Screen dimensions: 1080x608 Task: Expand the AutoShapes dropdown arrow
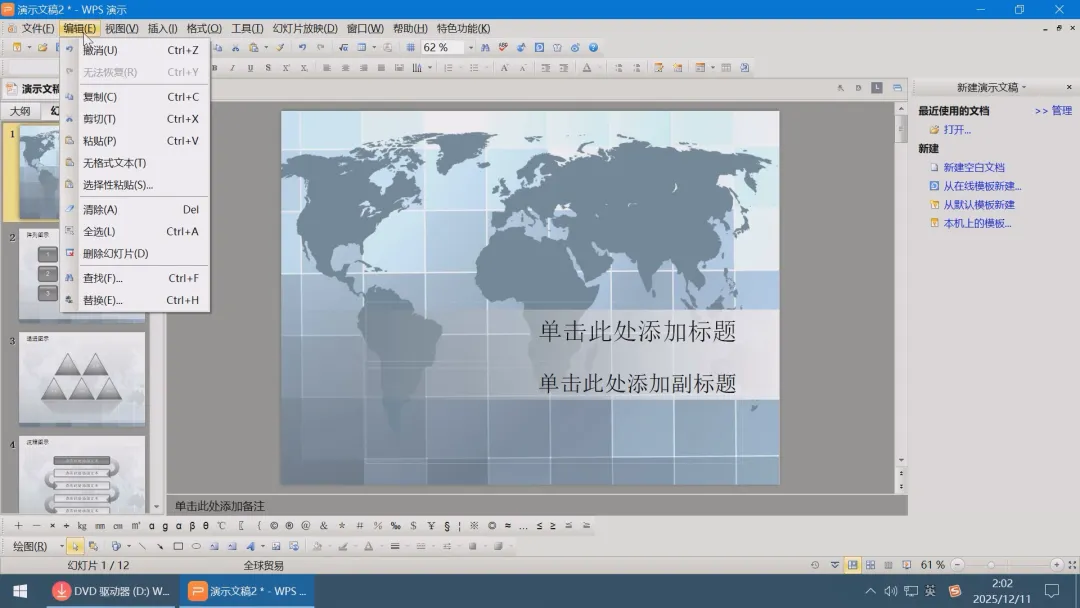(129, 546)
